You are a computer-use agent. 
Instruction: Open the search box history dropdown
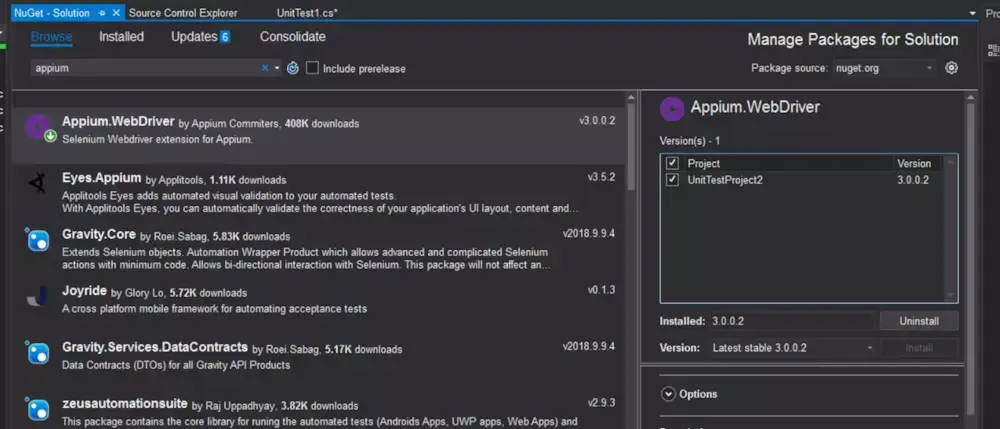click(277, 68)
